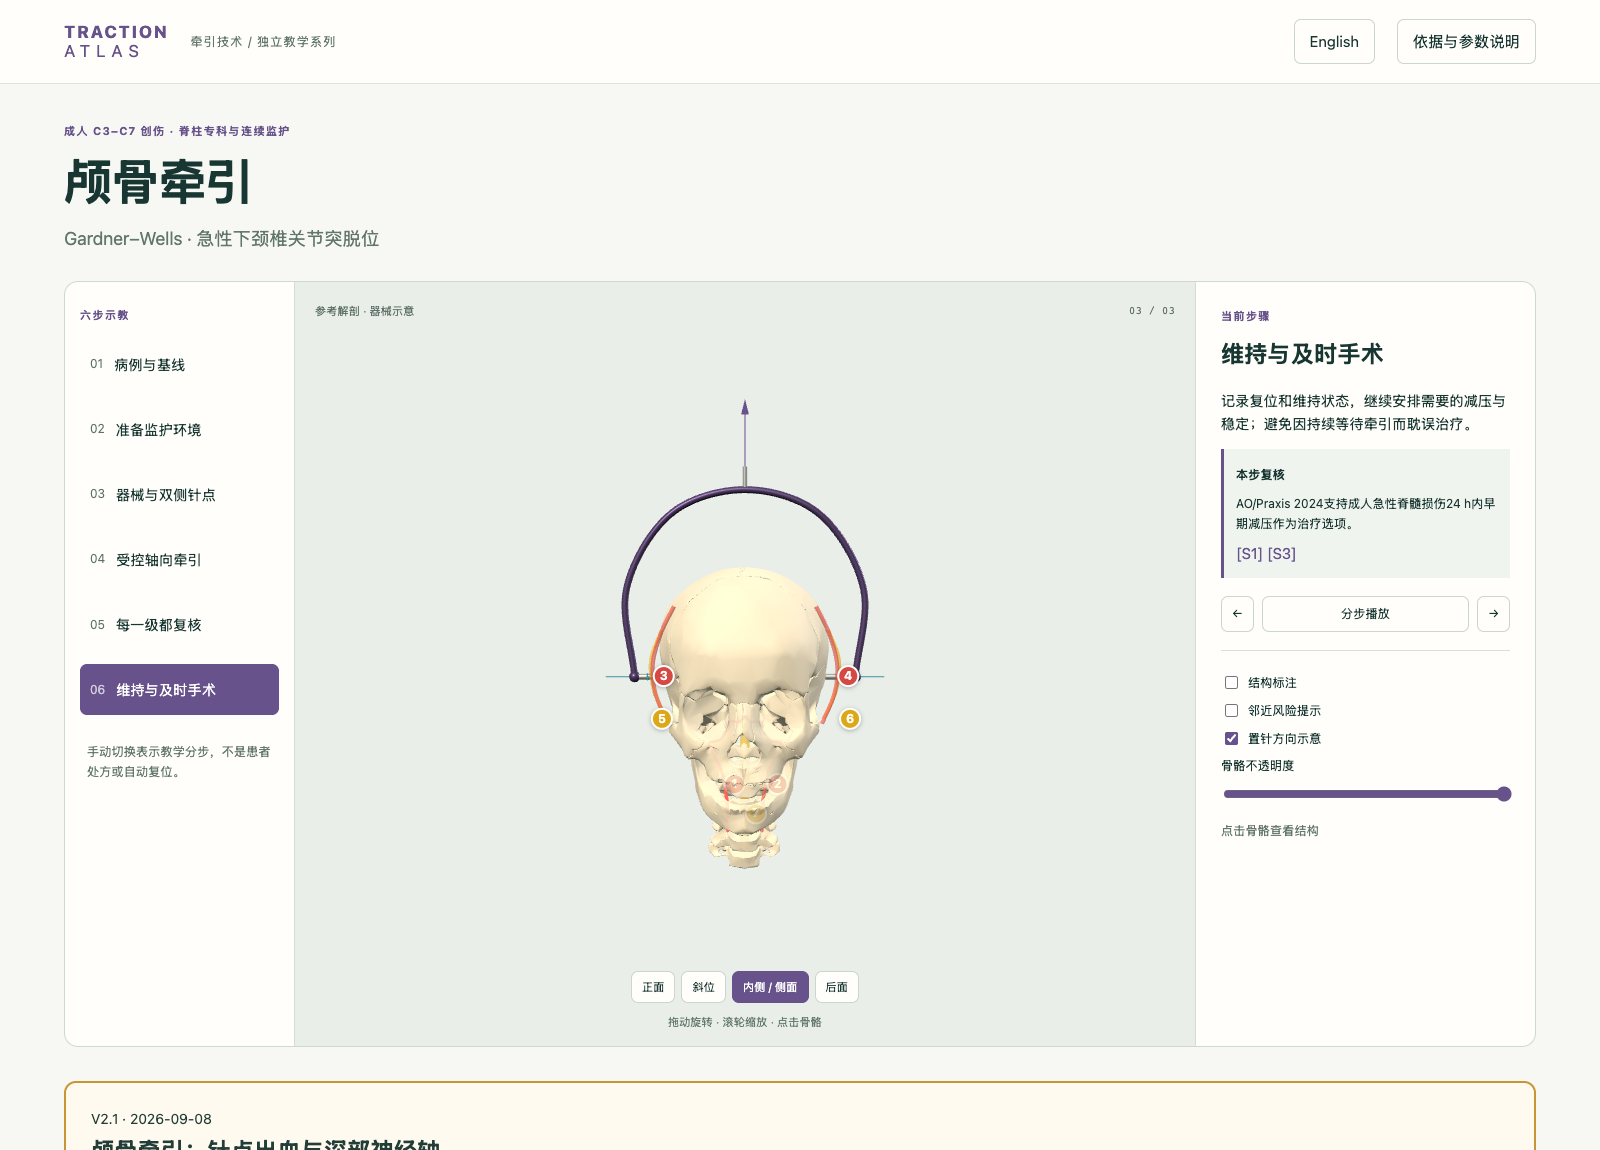
Task: Open step 04 受控轴向牵引
Action: tap(179, 560)
